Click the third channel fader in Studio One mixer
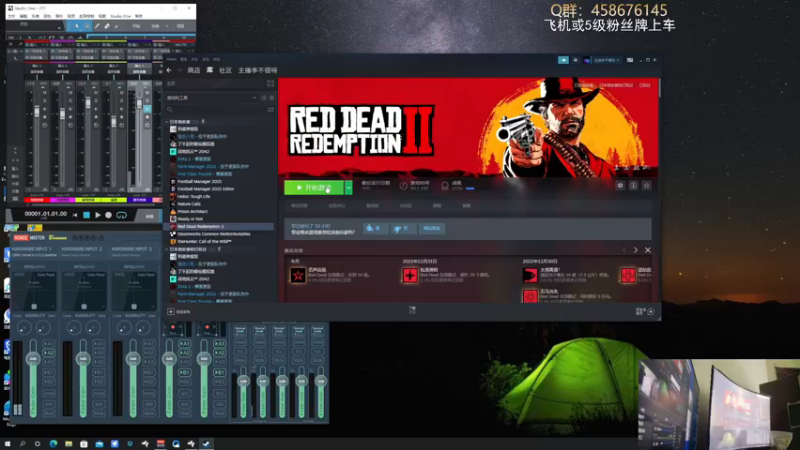 [88, 103]
